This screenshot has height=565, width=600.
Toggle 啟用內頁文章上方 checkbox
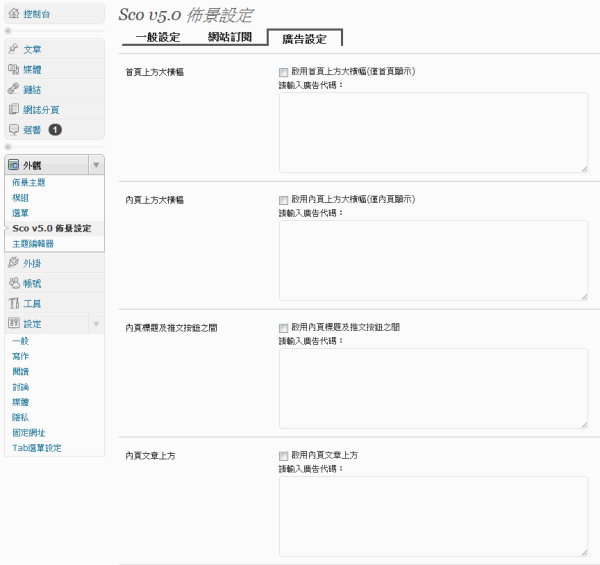click(283, 456)
